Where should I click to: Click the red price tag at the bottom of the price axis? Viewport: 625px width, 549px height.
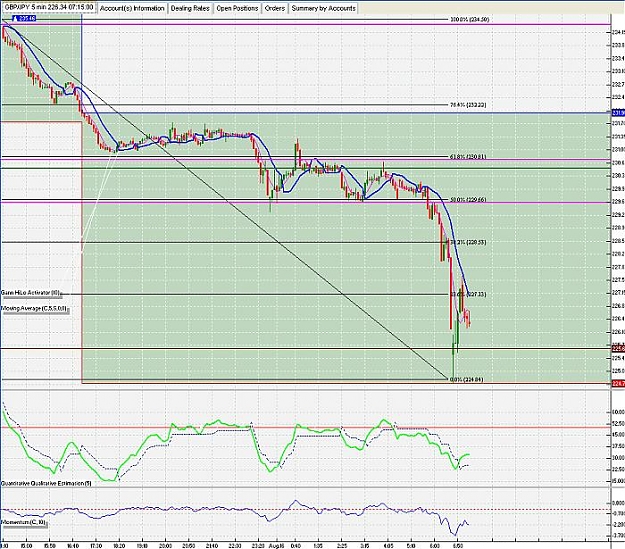click(x=618, y=384)
